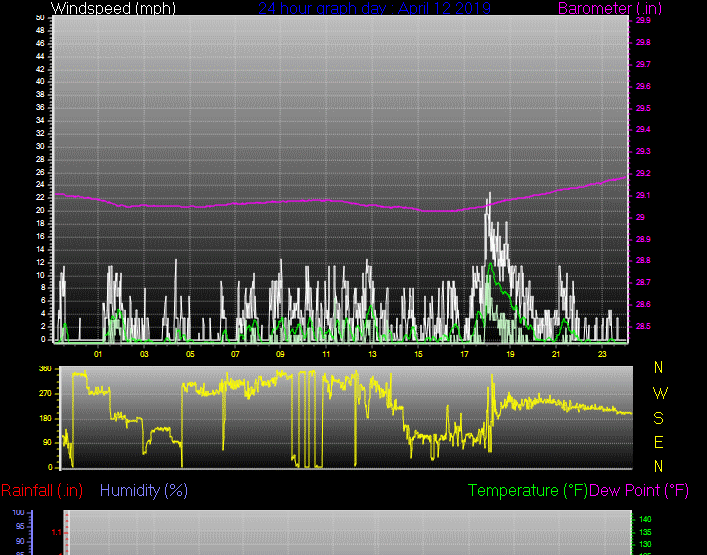Click barometer scale value 28.6

[643, 304]
